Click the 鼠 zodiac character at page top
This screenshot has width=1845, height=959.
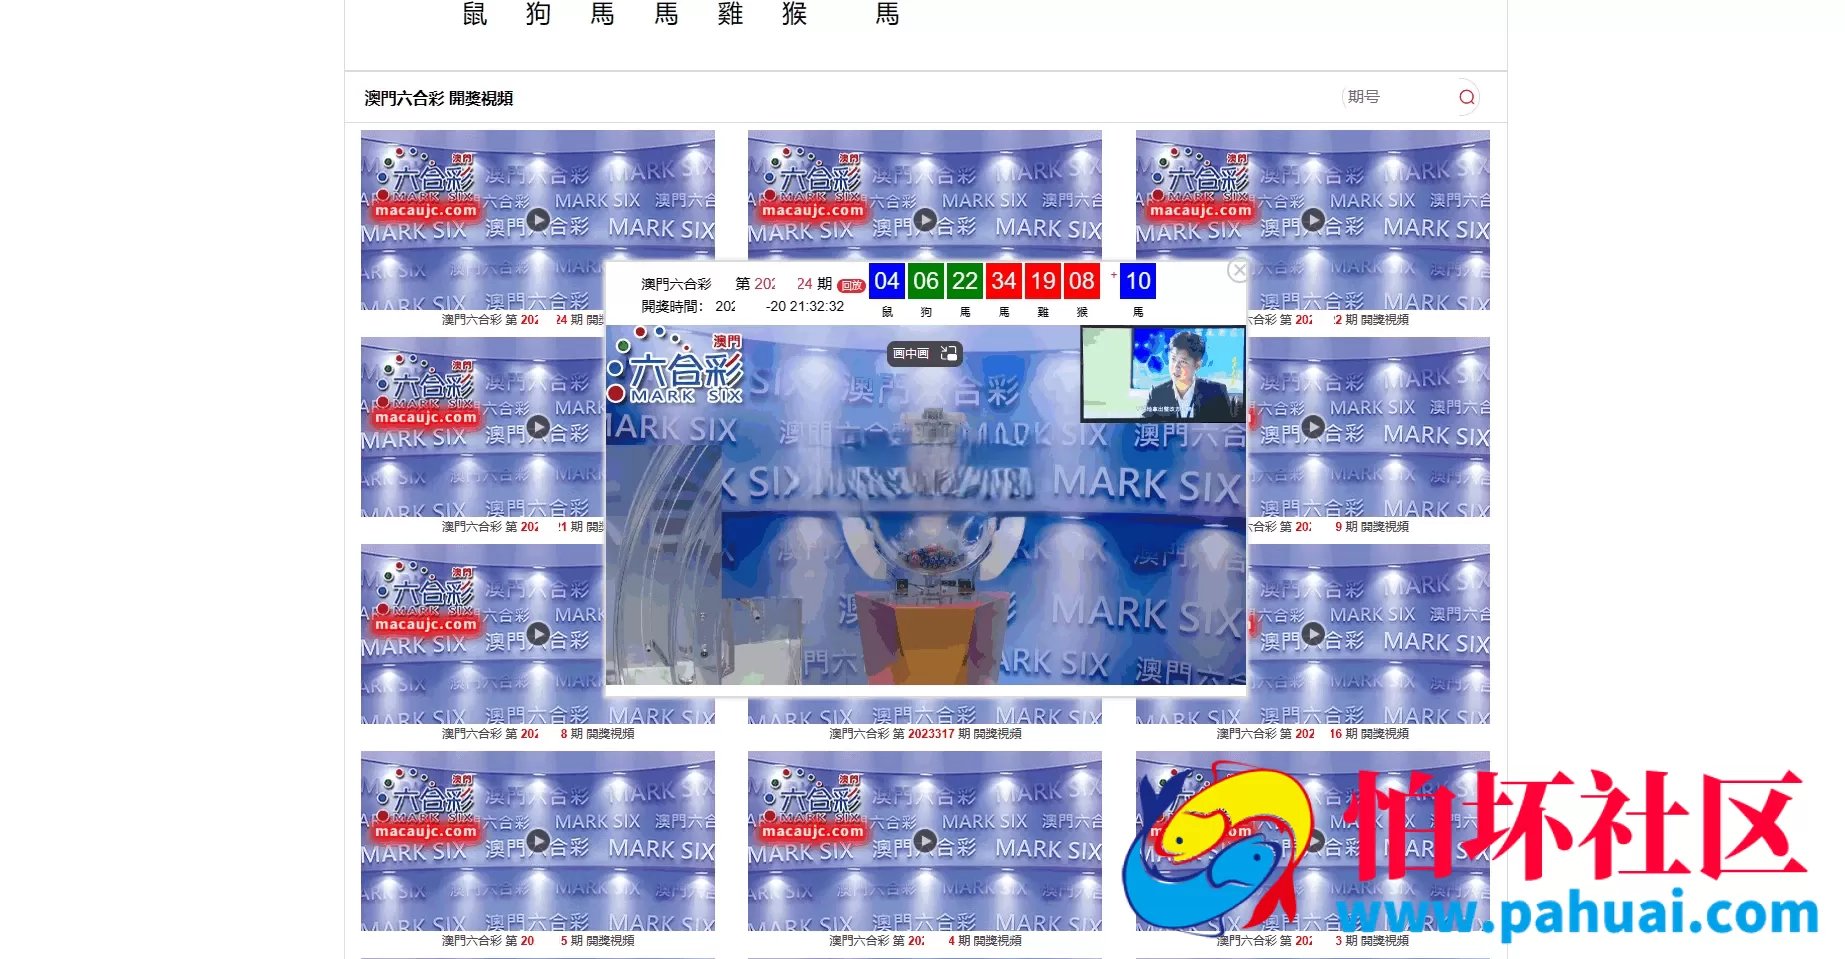pyautogui.click(x=475, y=14)
